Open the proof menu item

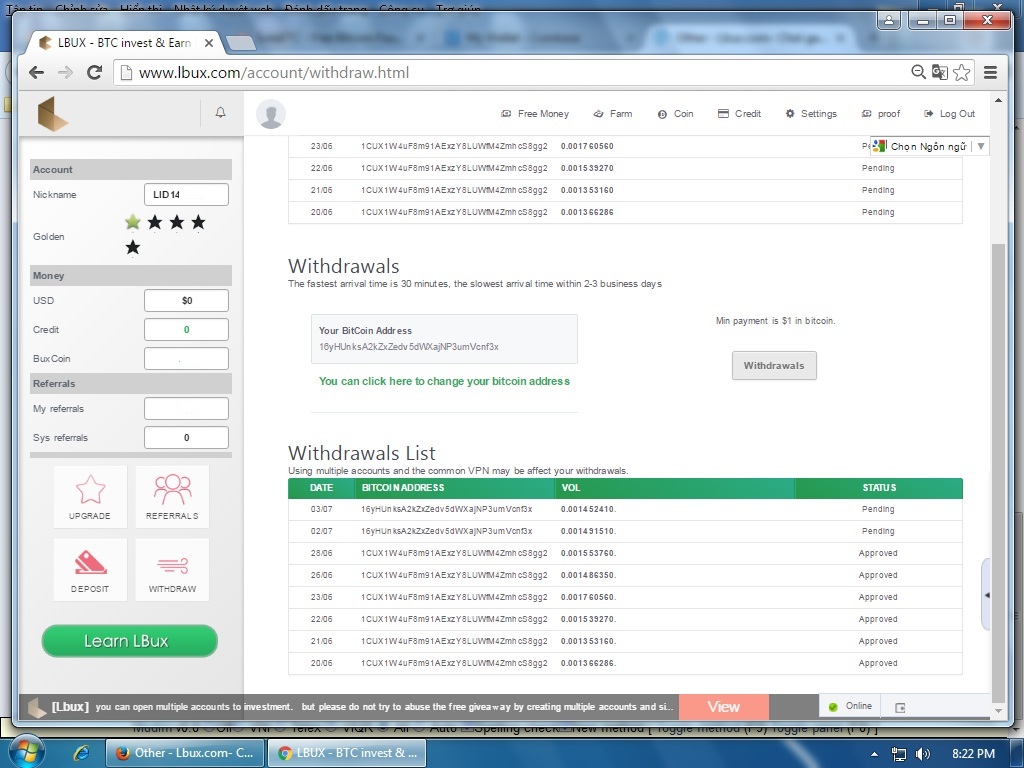881,114
